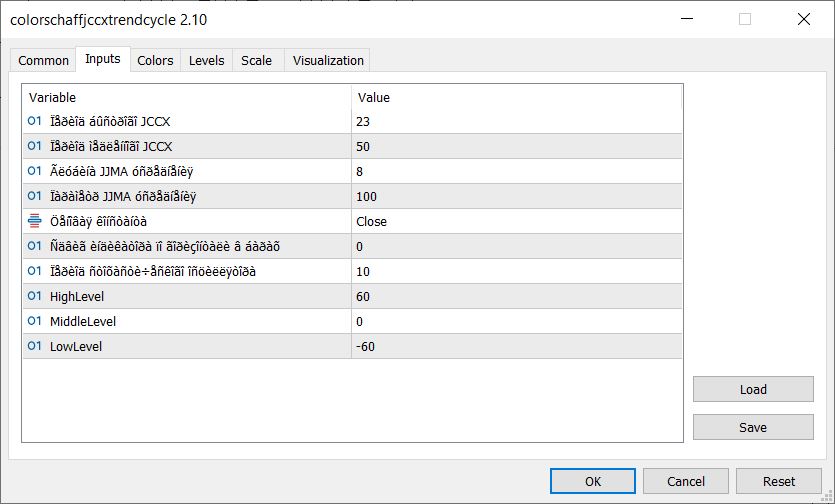835x504 pixels.
Task: Load input settings with Load button
Action: (753, 389)
